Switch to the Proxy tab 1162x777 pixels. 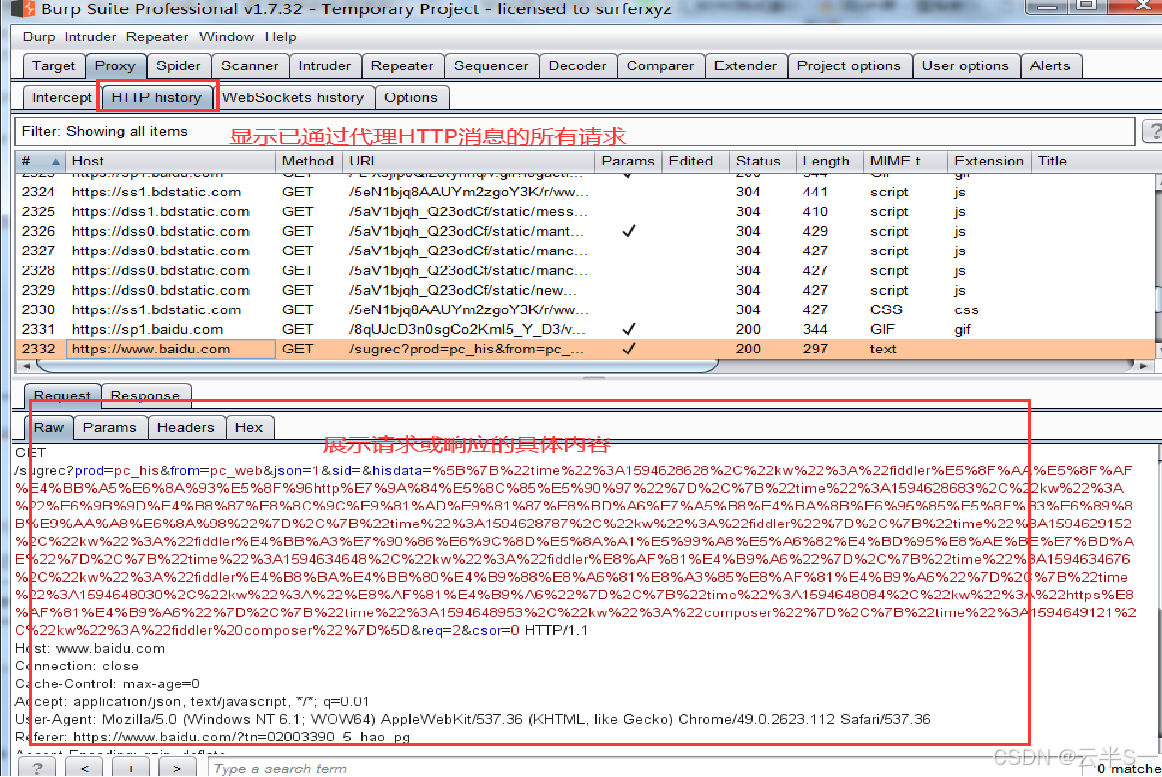point(115,65)
